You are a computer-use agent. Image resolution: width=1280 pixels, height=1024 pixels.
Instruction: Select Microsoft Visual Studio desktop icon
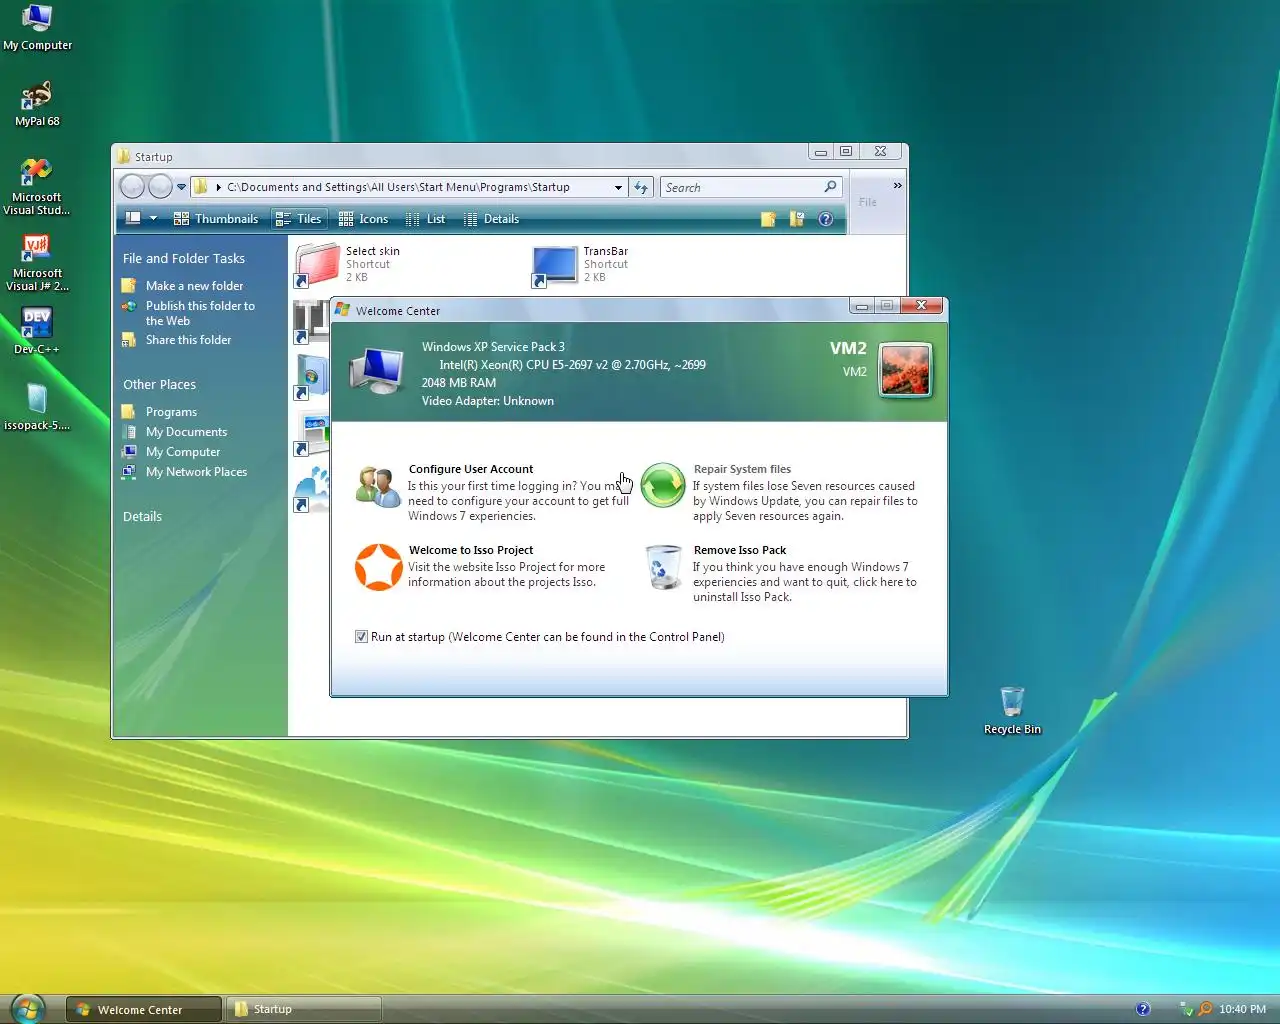pos(37,187)
